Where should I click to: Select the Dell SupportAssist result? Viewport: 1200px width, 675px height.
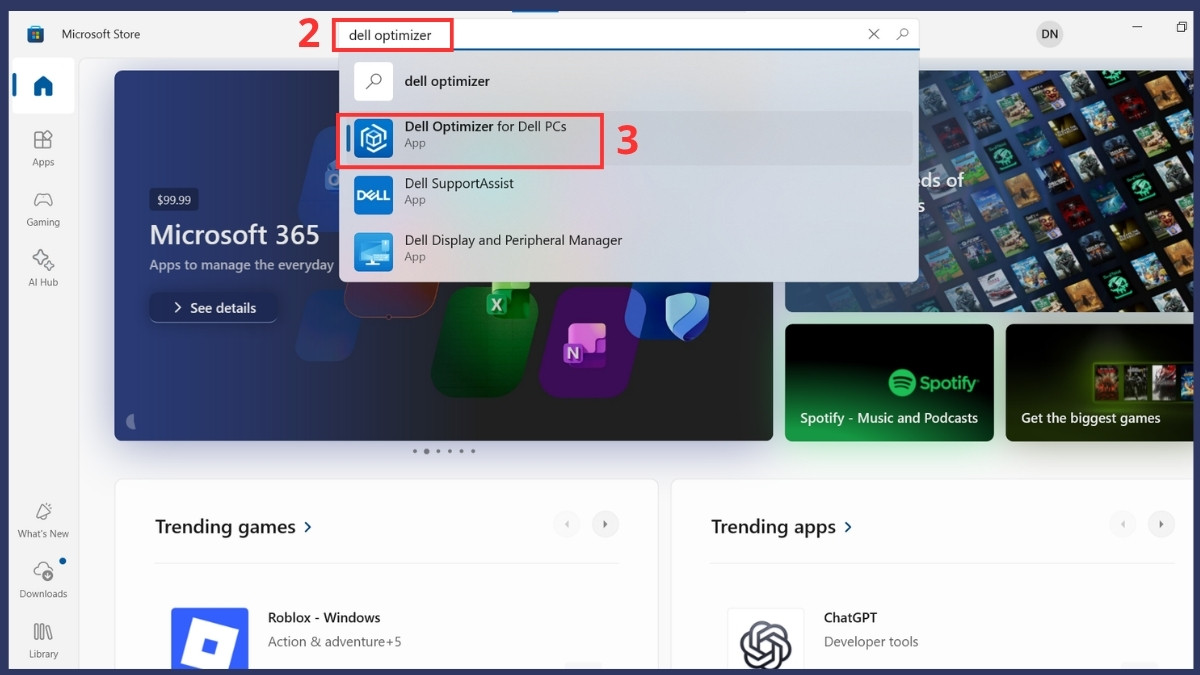(629, 195)
